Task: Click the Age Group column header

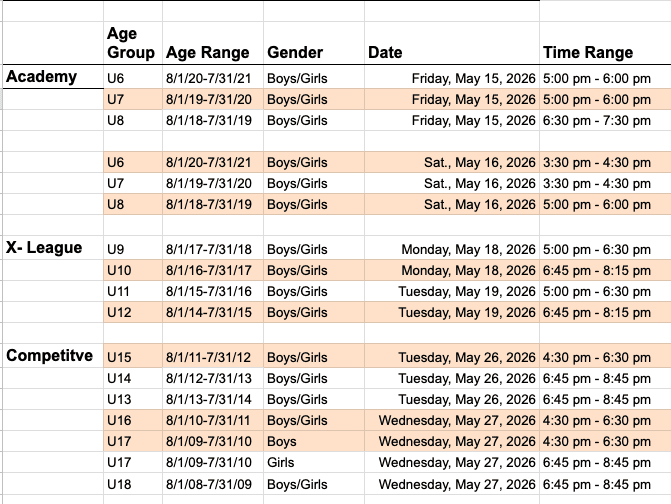Action: [x=131, y=44]
